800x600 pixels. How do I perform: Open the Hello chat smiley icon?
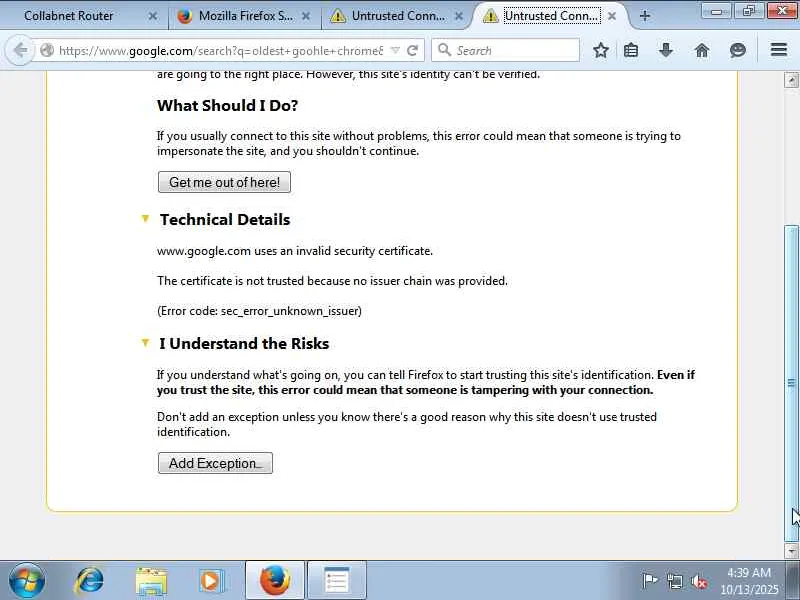738,50
